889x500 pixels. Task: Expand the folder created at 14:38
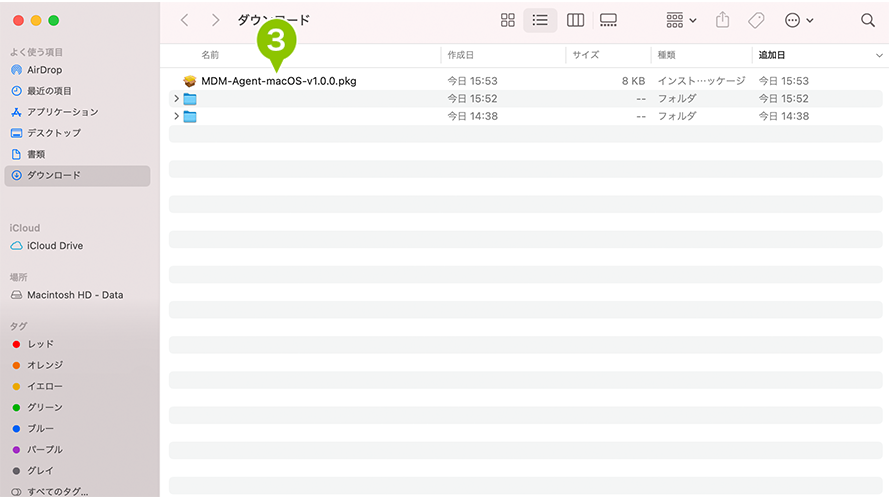tap(176, 116)
